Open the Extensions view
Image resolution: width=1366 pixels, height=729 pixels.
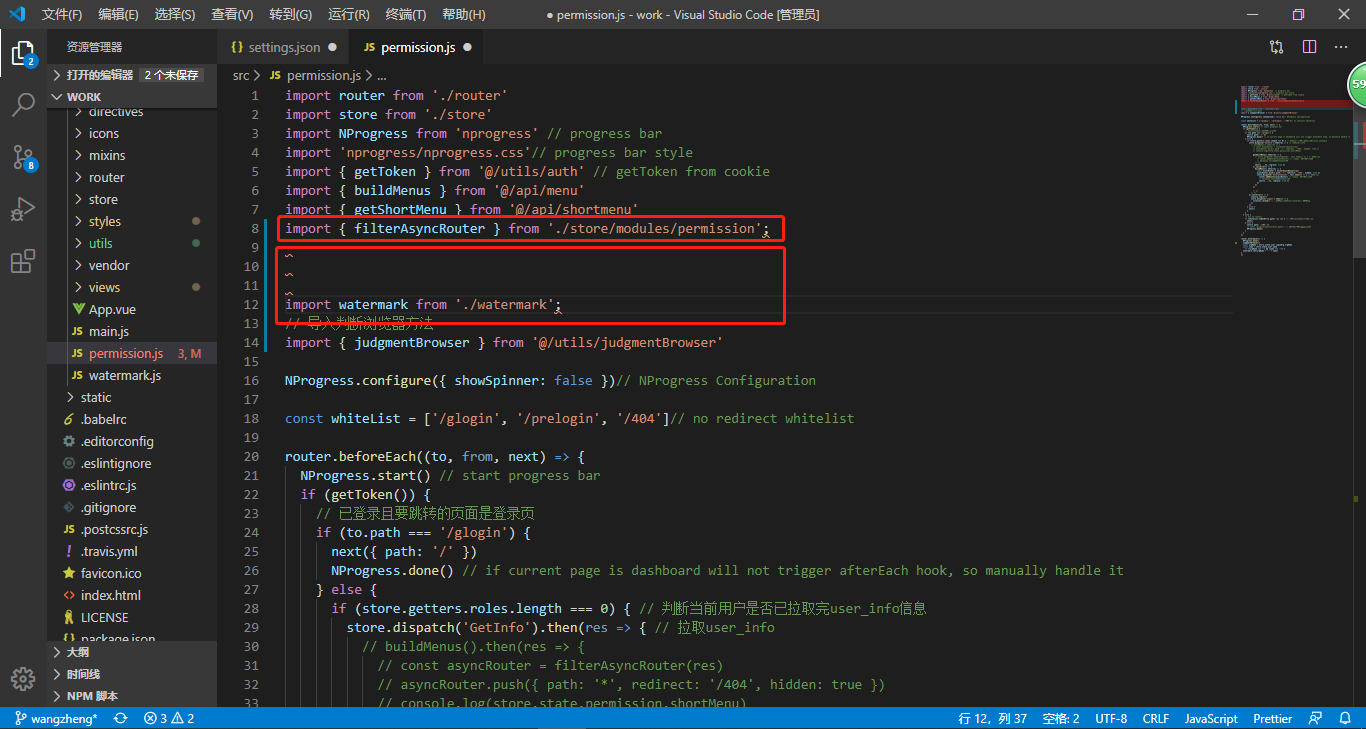coord(23,262)
